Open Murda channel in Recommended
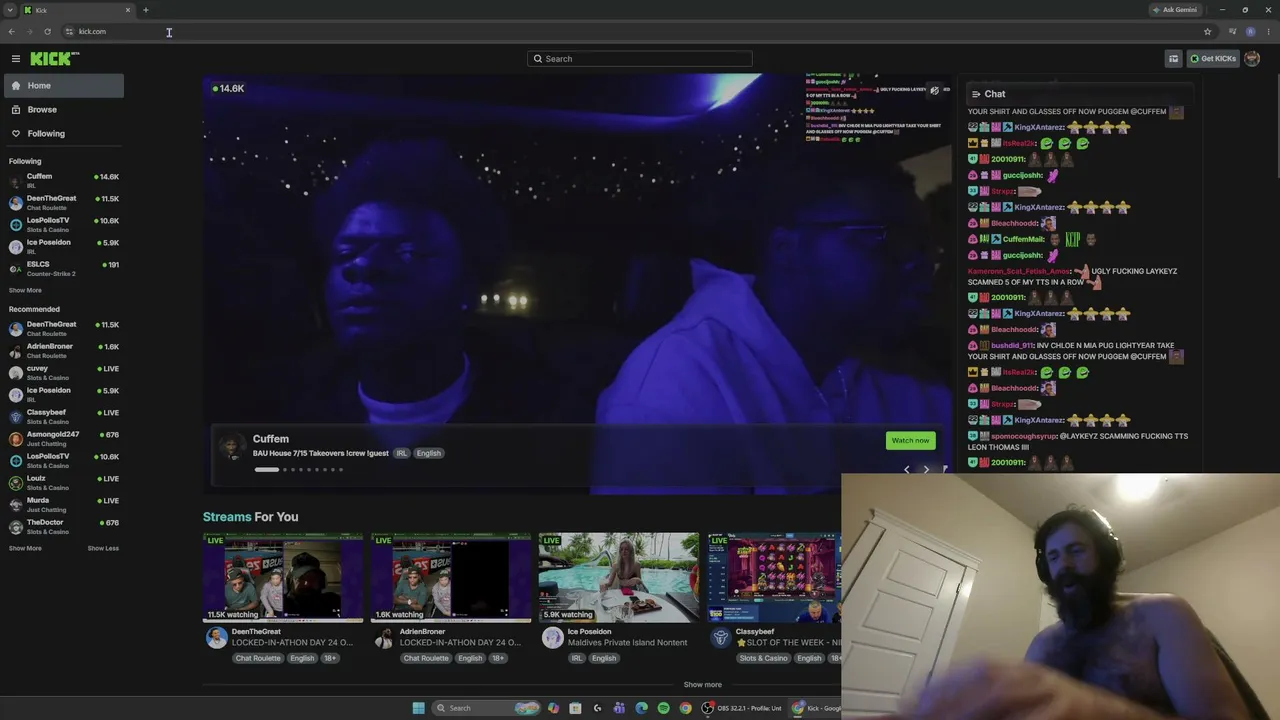1280x720 pixels. click(x=64, y=505)
